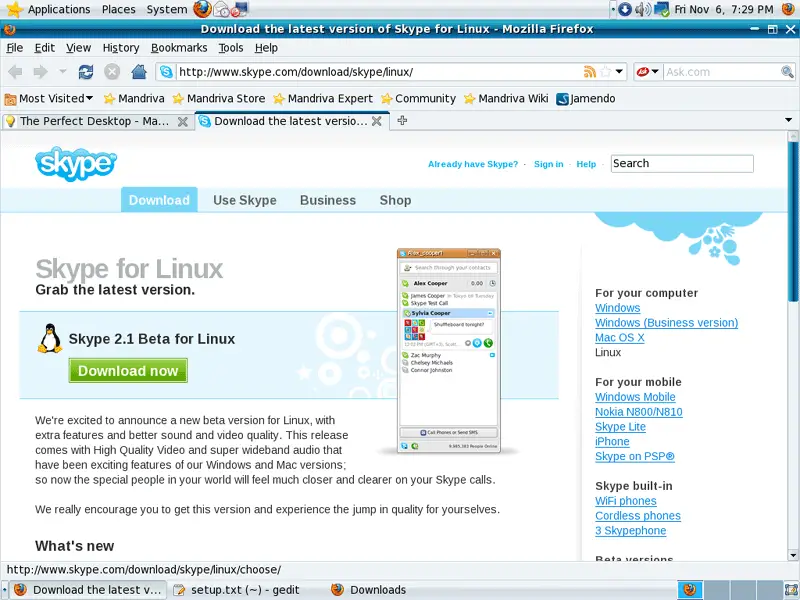The height and width of the screenshot is (600, 800).
Task: Open the URL history dropdown arrow
Action: 619,72
